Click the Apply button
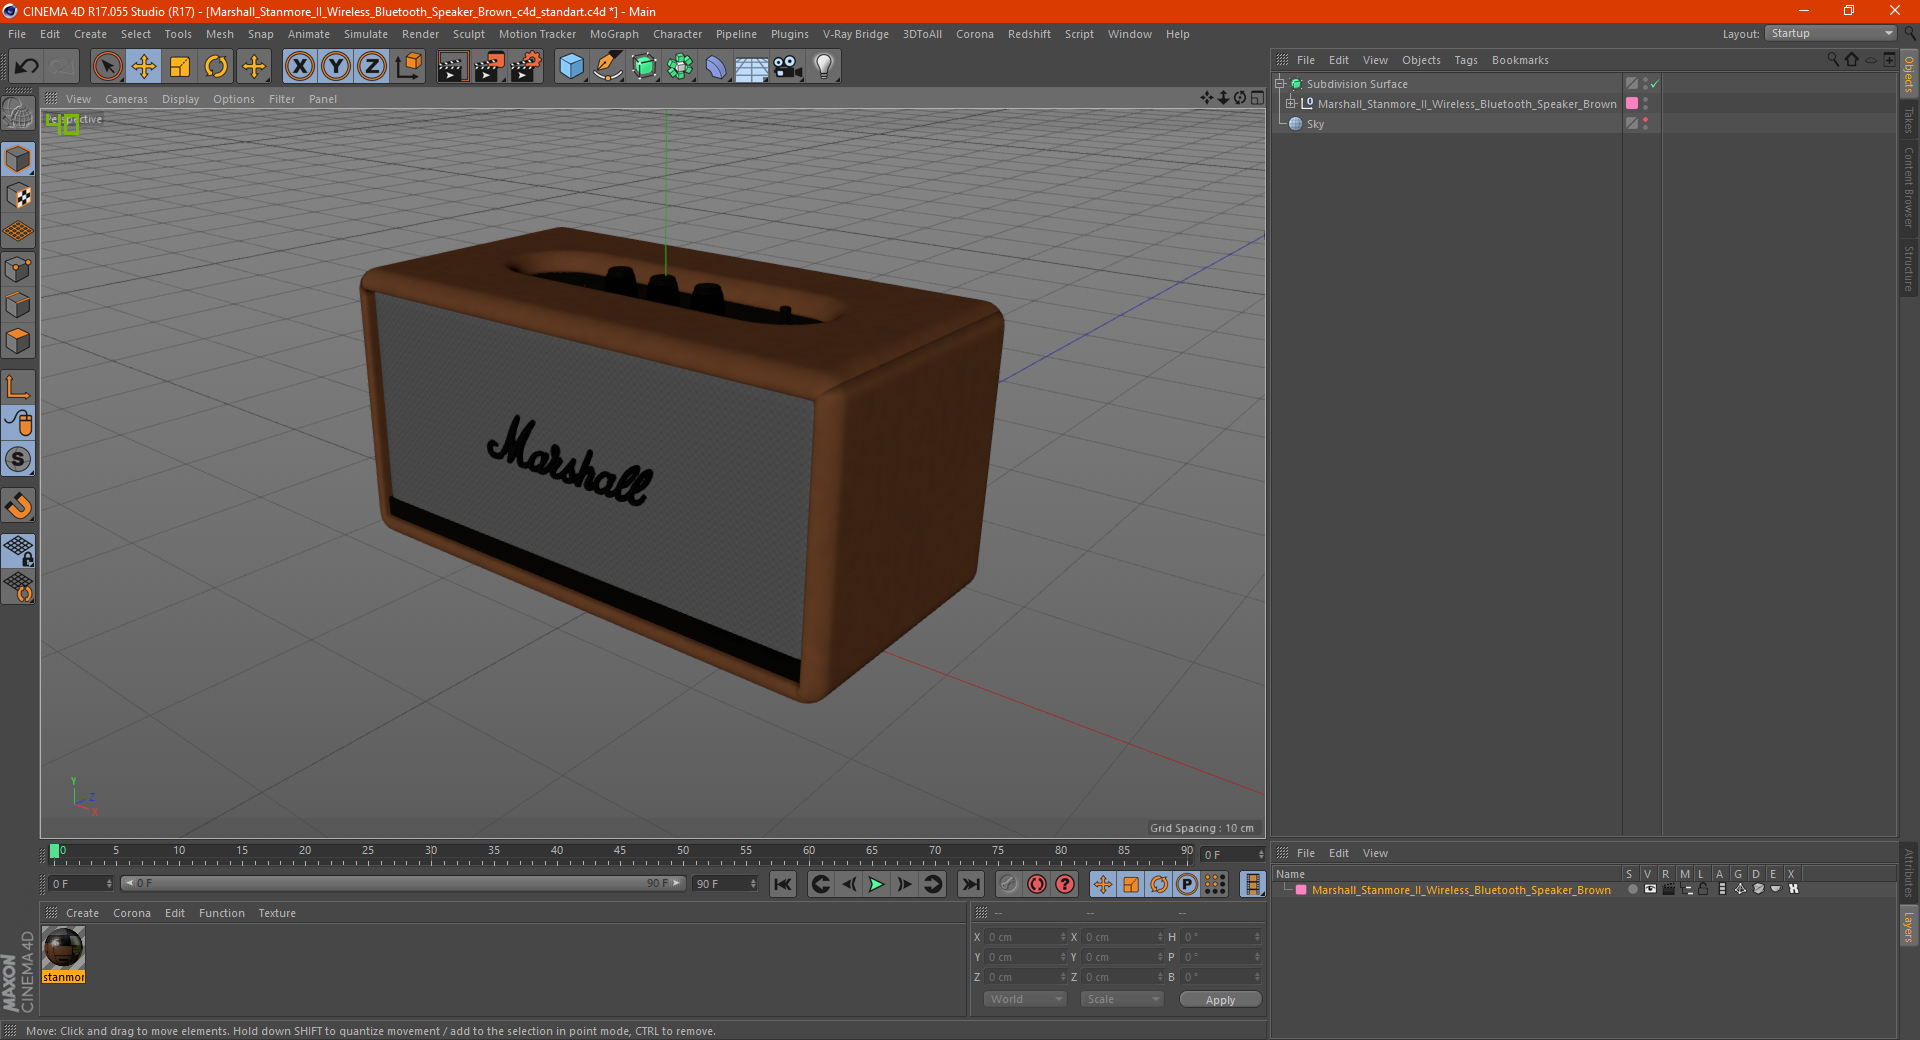This screenshot has height=1040, width=1920. [x=1220, y=999]
